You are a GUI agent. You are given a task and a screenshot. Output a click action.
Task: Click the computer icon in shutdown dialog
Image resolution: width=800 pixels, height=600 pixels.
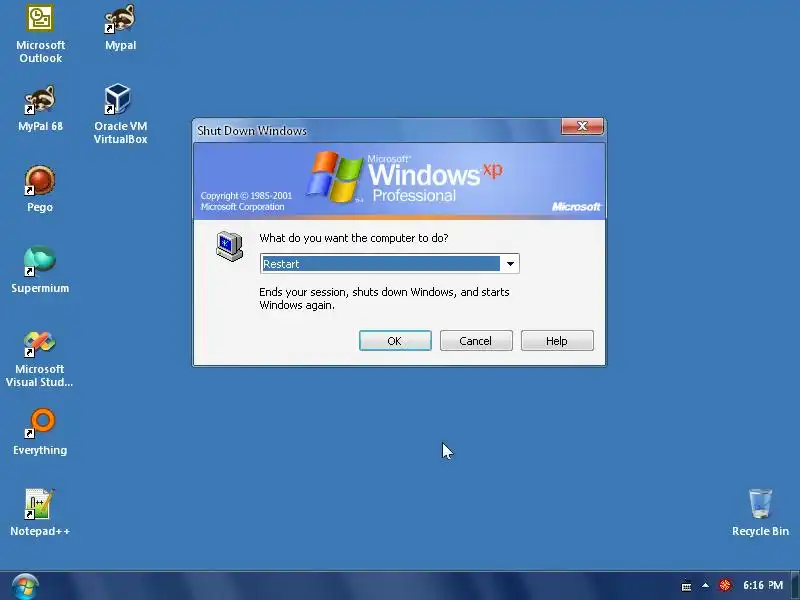point(230,246)
